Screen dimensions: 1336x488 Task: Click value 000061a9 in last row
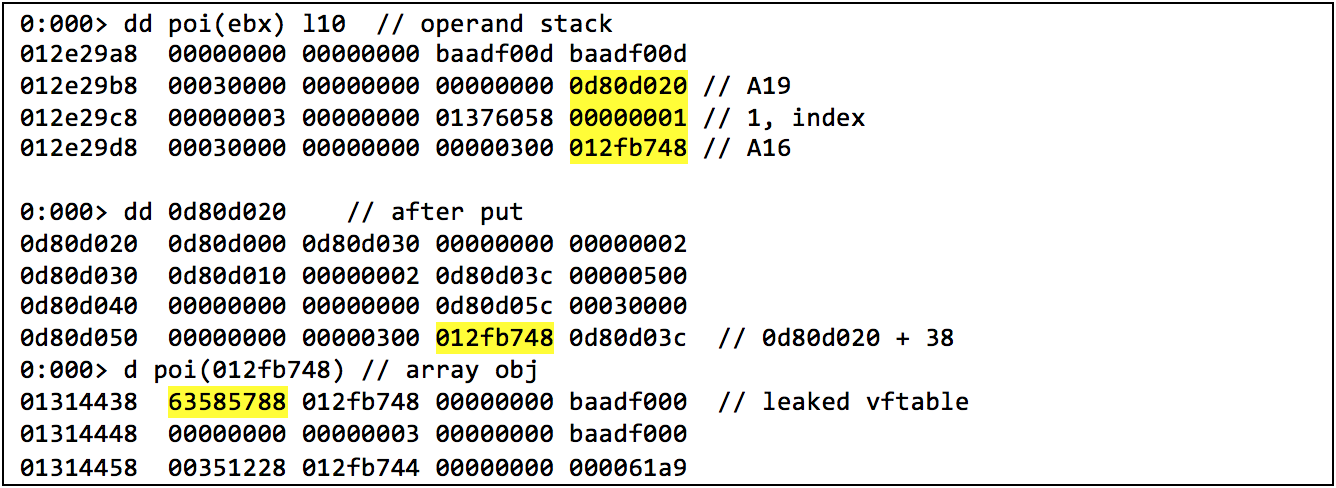coord(628,464)
